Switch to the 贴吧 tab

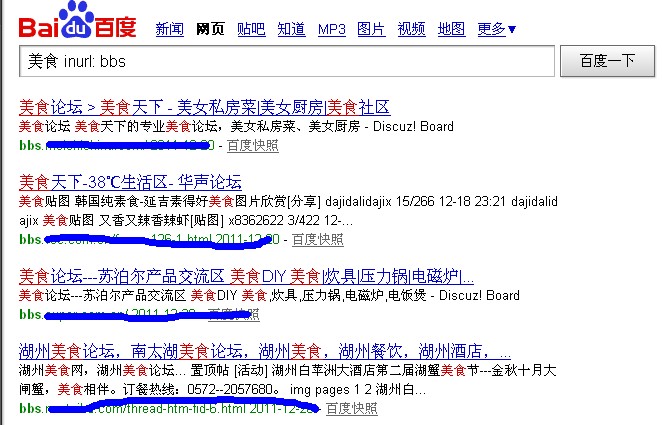tap(251, 29)
